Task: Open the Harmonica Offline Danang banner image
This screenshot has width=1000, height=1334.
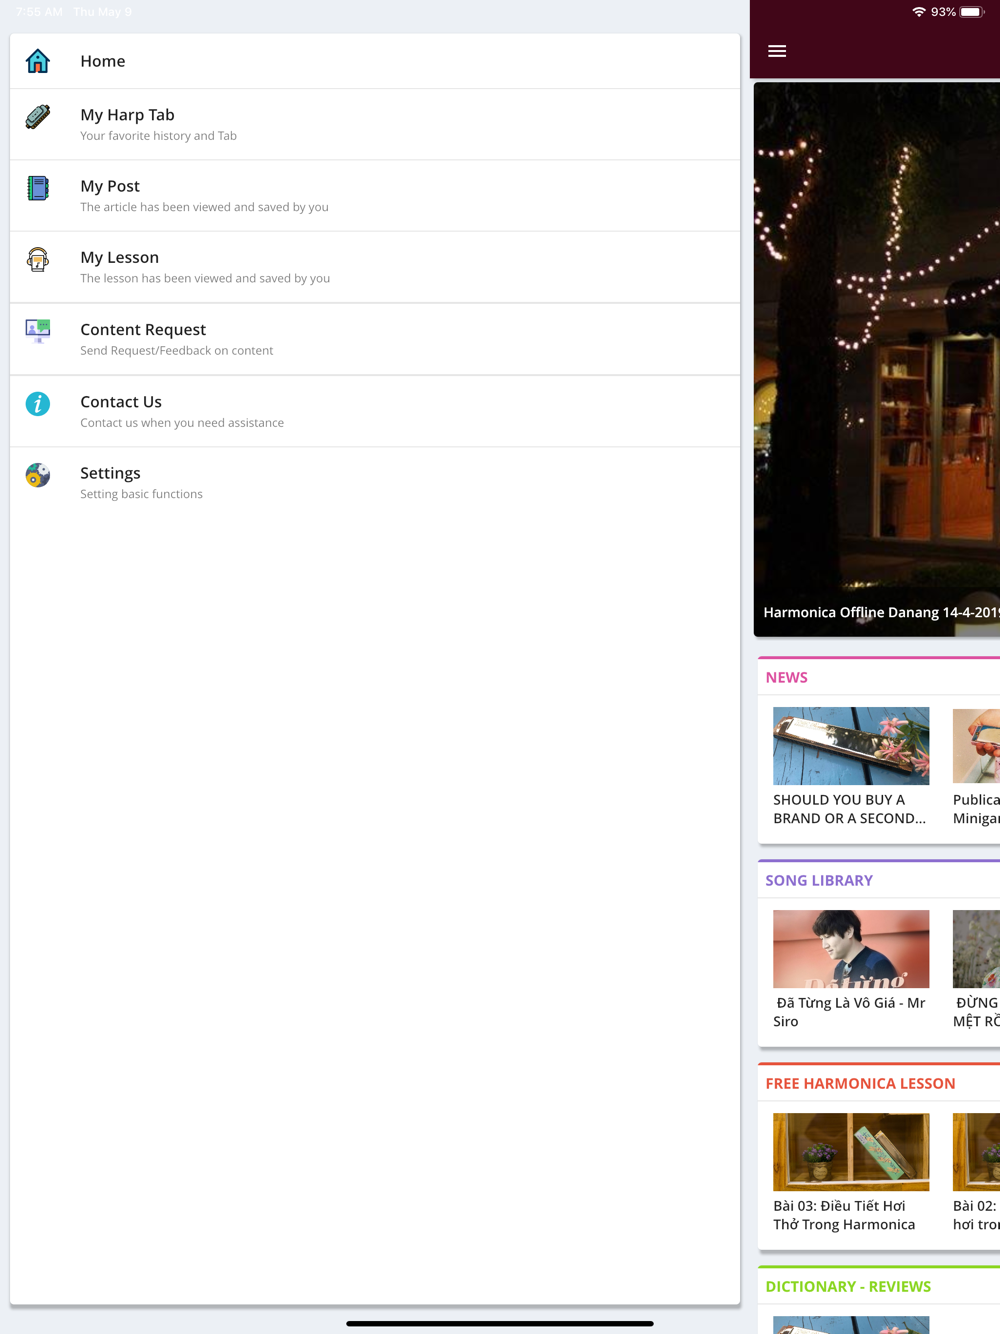Action: pyautogui.click(x=877, y=359)
